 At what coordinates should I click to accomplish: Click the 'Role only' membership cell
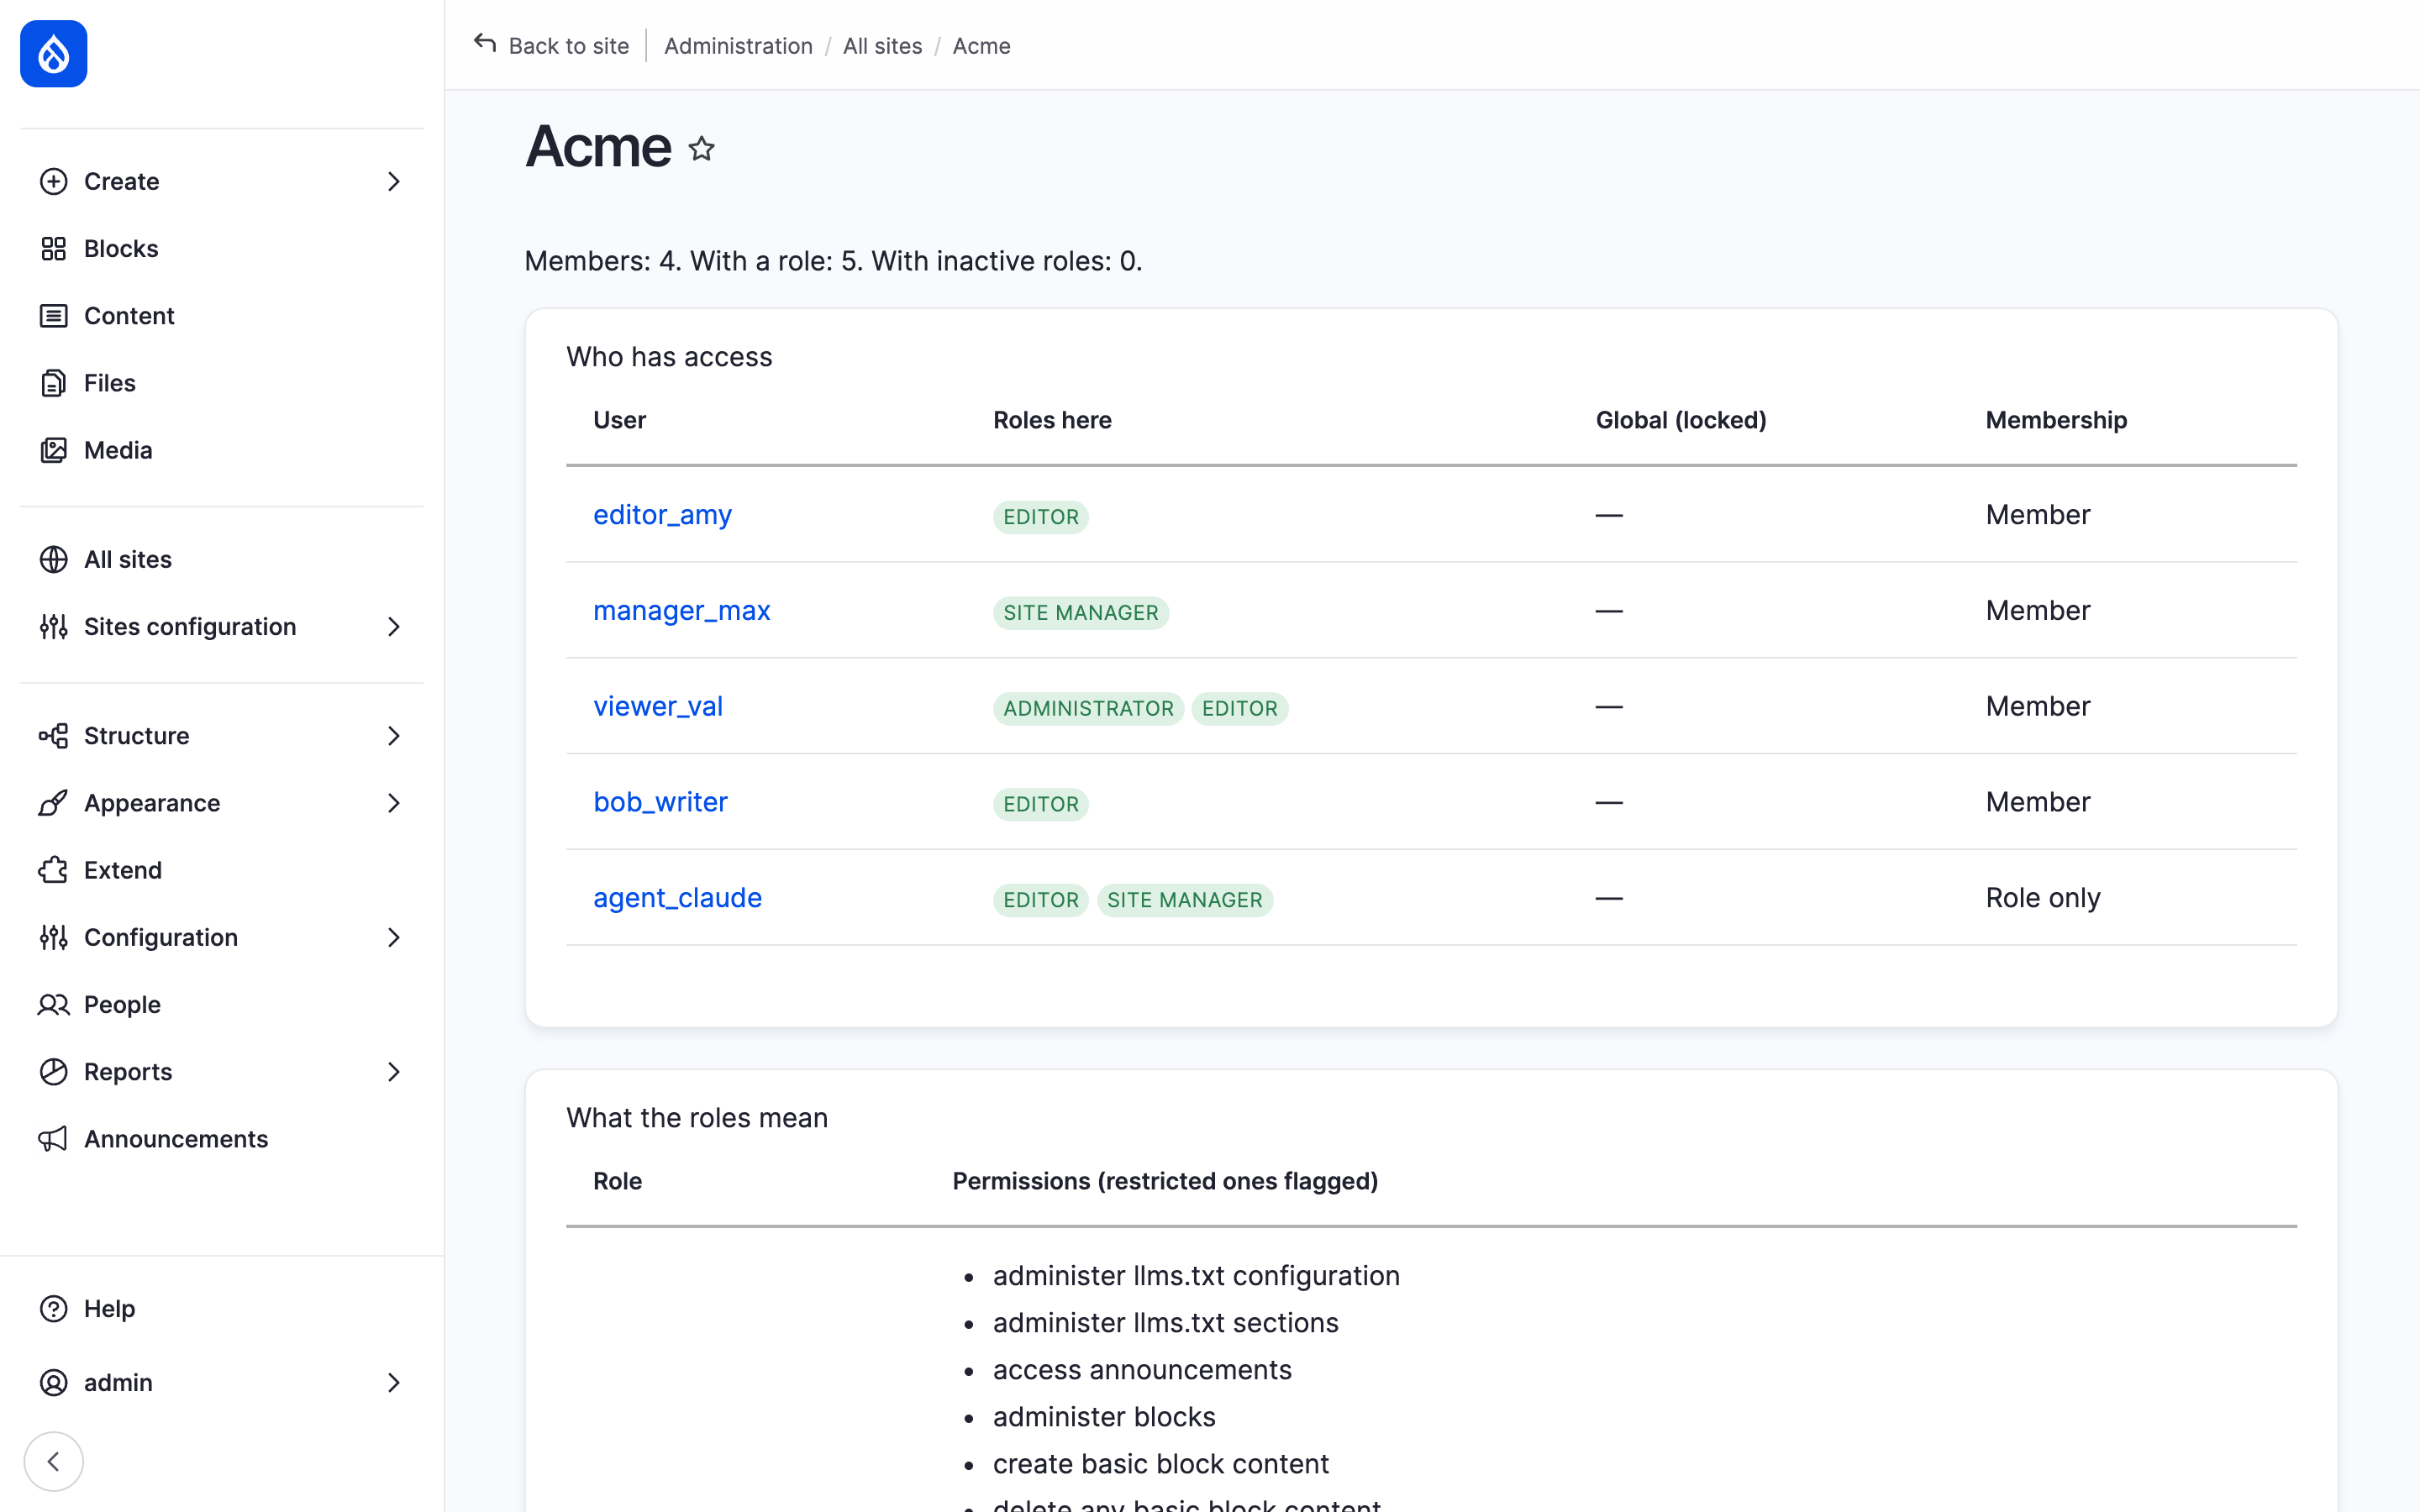pyautogui.click(x=2043, y=897)
